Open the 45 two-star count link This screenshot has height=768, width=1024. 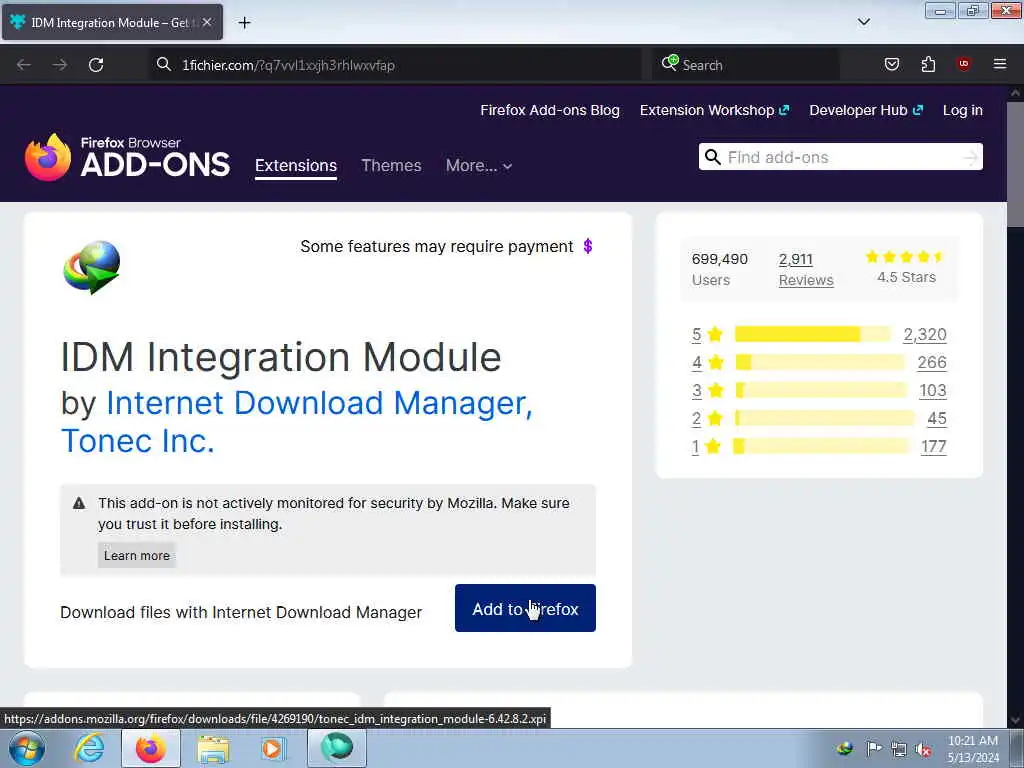point(936,419)
